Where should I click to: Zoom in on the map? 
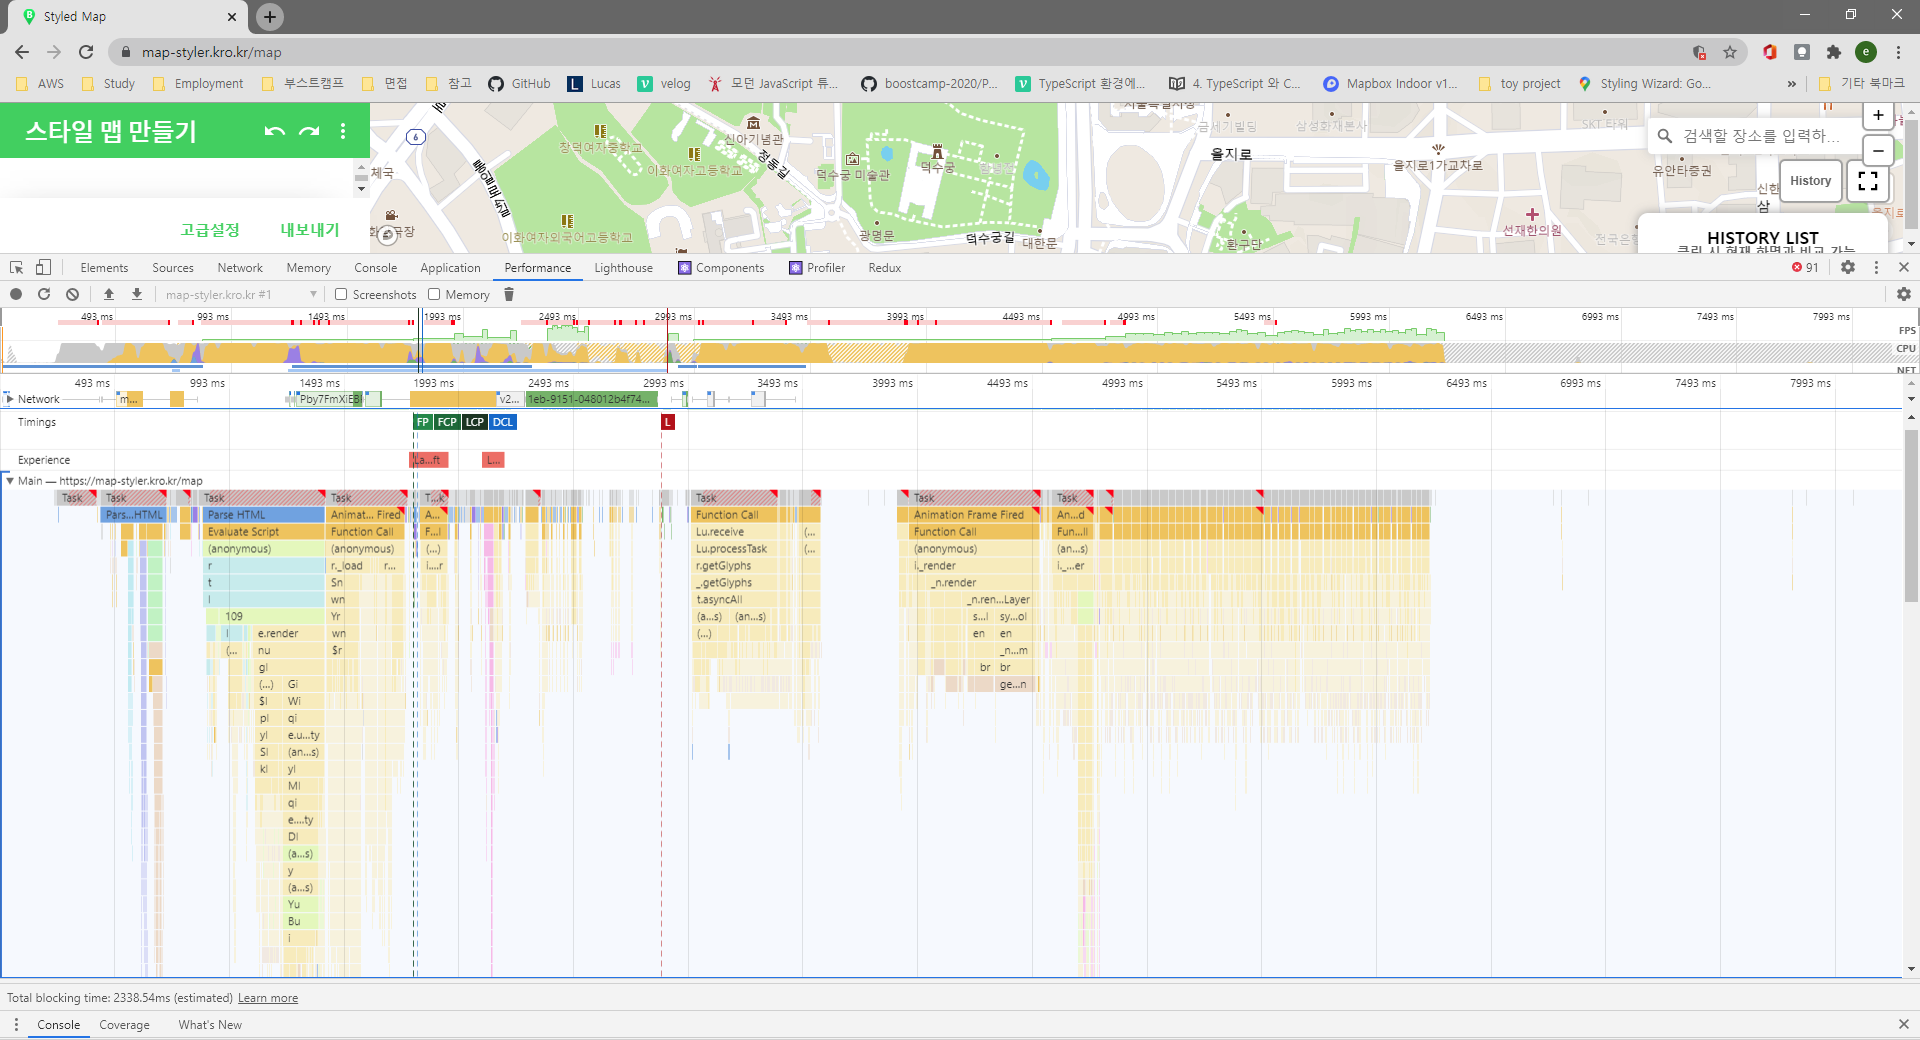(x=1878, y=116)
